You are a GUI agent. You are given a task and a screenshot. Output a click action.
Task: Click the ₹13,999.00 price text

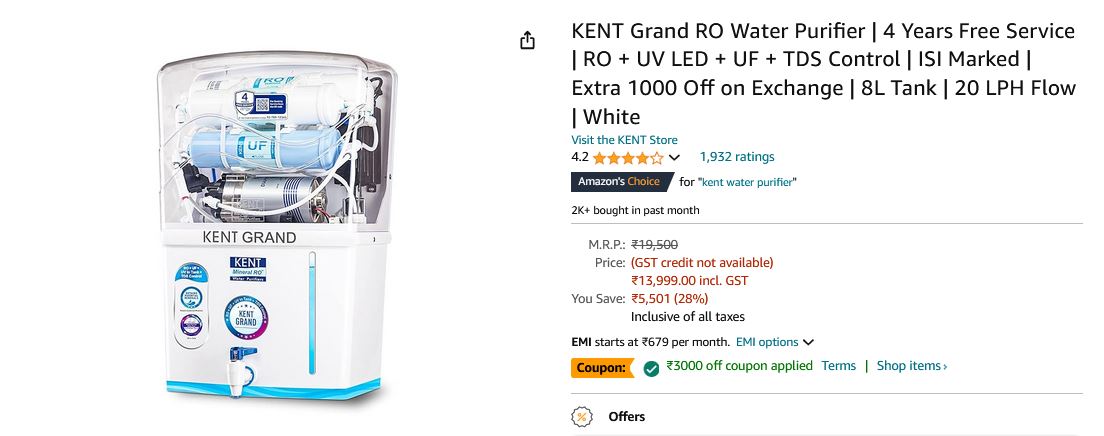coord(690,281)
